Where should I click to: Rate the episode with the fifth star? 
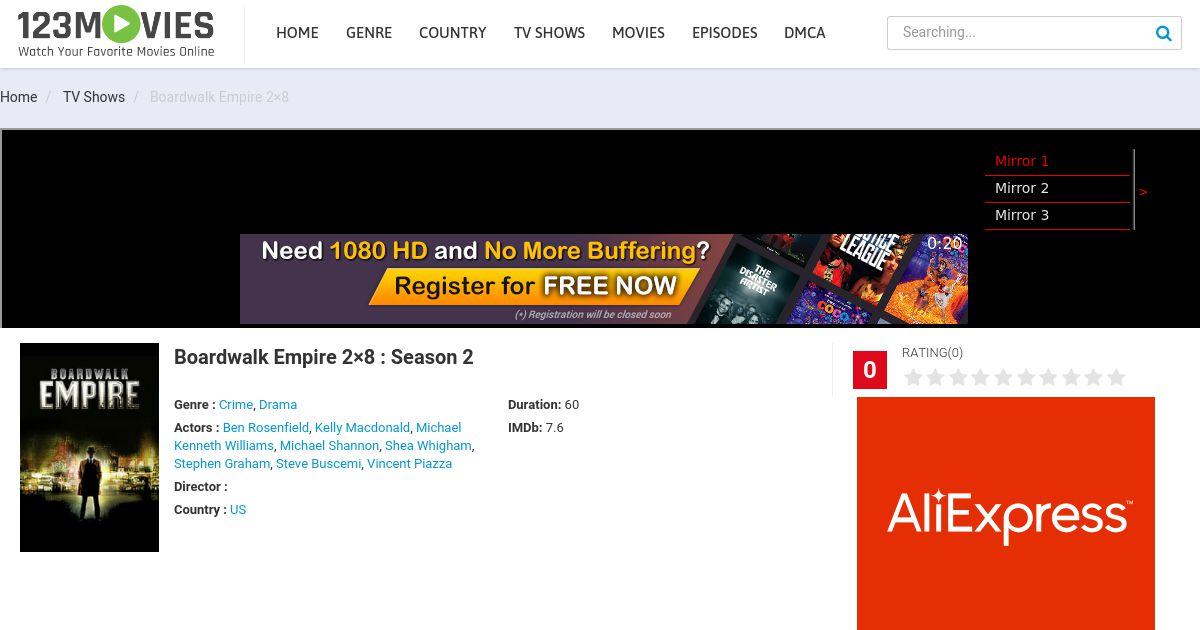coord(1003,377)
